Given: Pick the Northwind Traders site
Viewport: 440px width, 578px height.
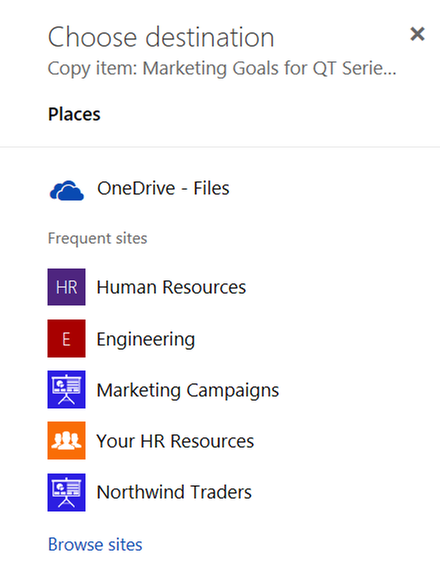Looking at the screenshot, I should pos(174,492).
